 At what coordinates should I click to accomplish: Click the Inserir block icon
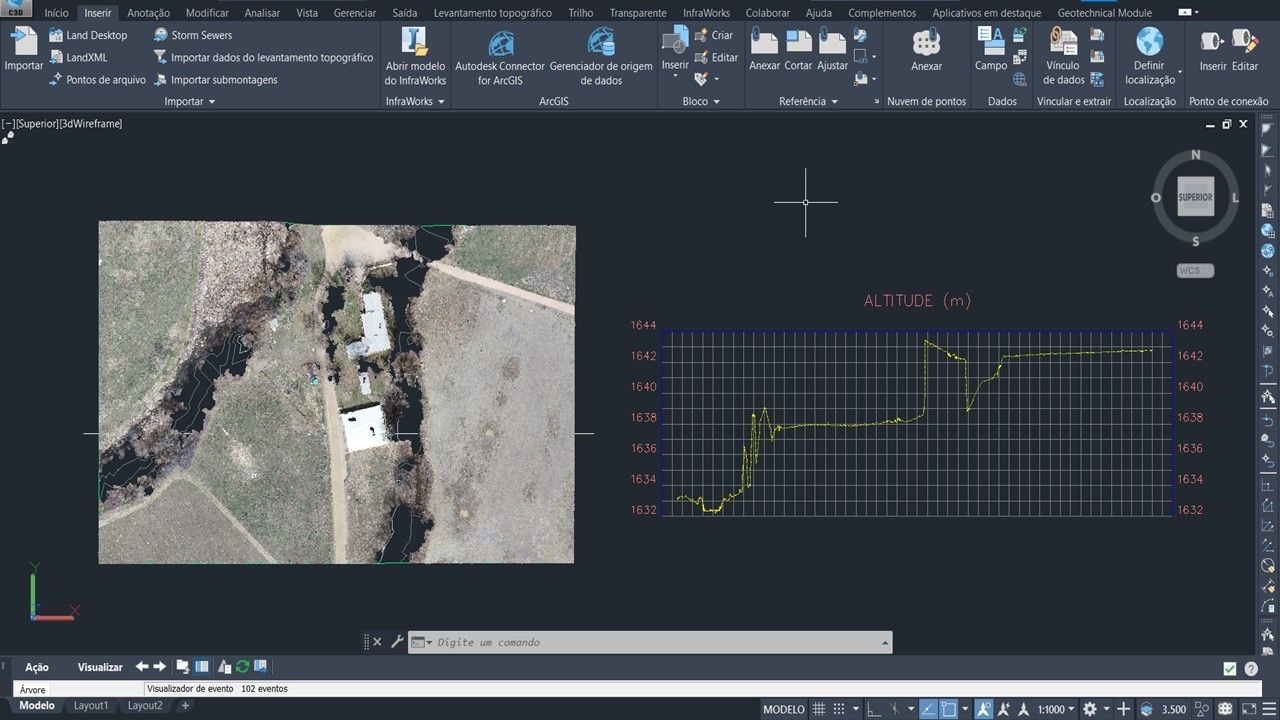[675, 42]
